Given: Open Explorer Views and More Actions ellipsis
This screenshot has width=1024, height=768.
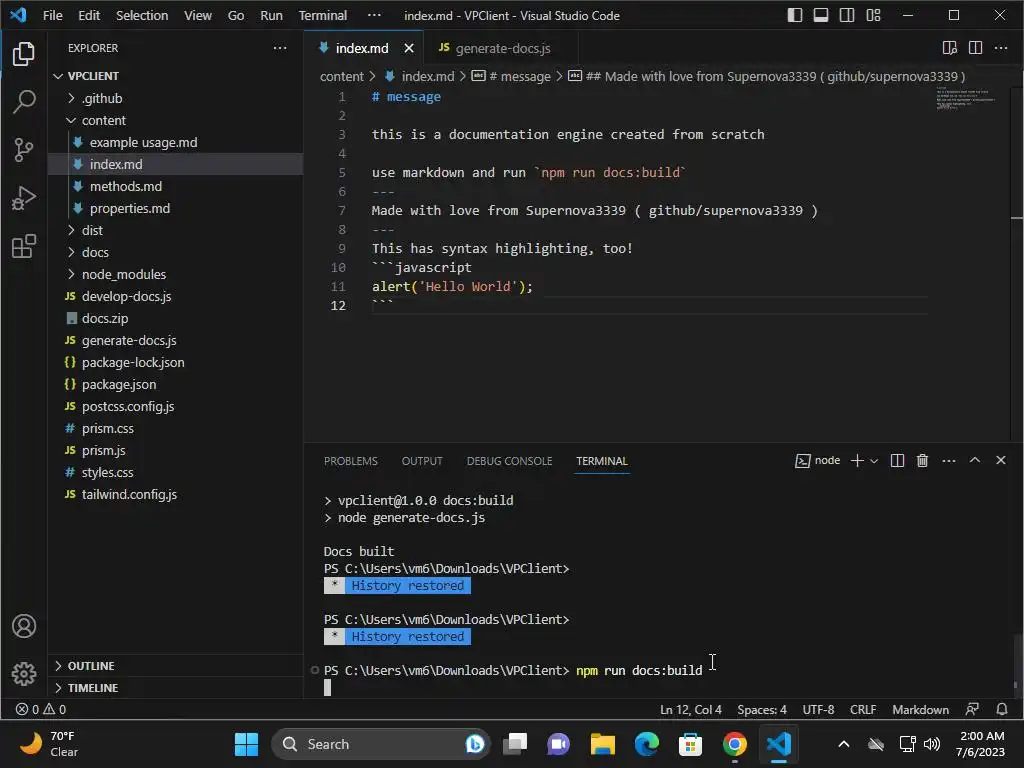Looking at the screenshot, I should click(280, 48).
